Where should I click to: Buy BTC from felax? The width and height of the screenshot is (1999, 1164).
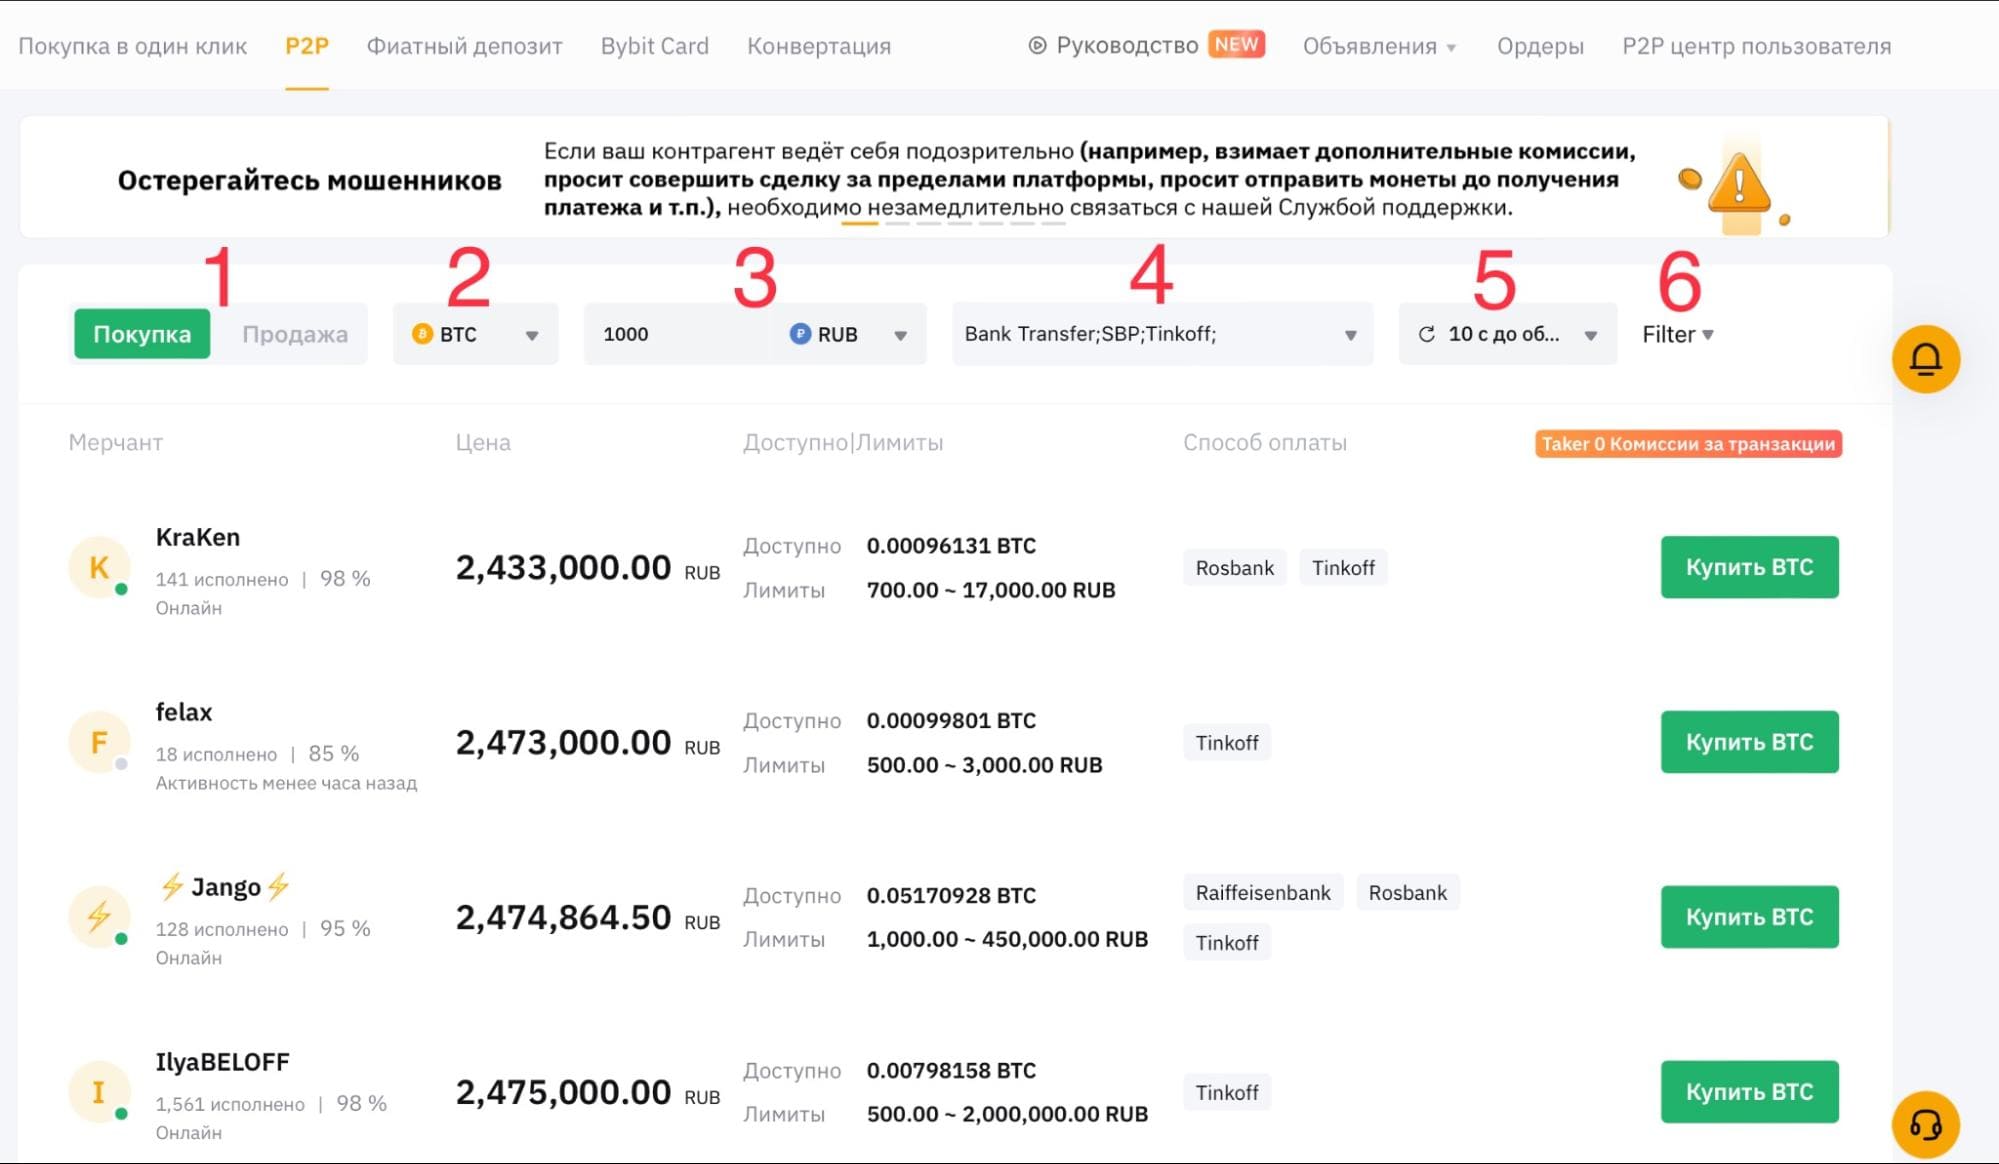[x=1750, y=742]
